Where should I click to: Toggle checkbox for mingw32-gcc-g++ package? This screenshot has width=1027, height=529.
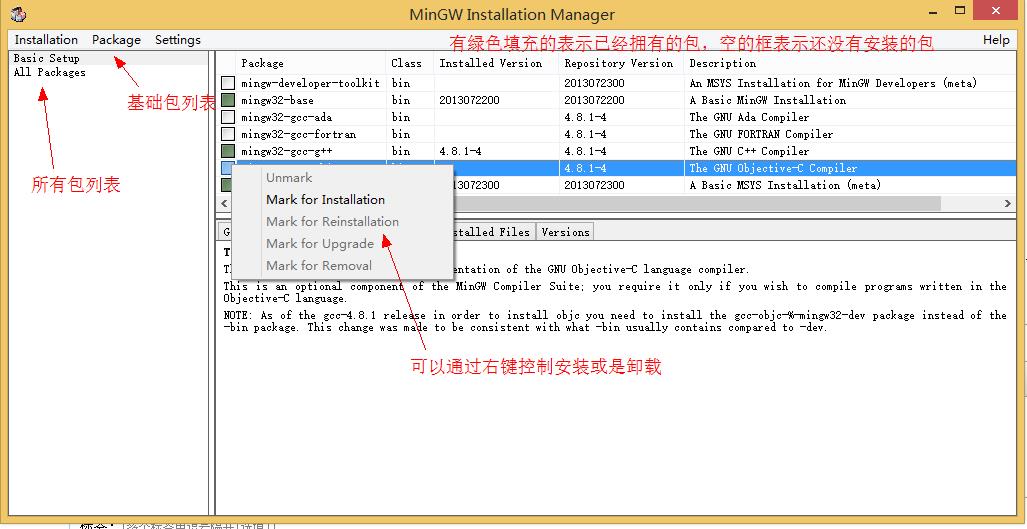pos(227,151)
